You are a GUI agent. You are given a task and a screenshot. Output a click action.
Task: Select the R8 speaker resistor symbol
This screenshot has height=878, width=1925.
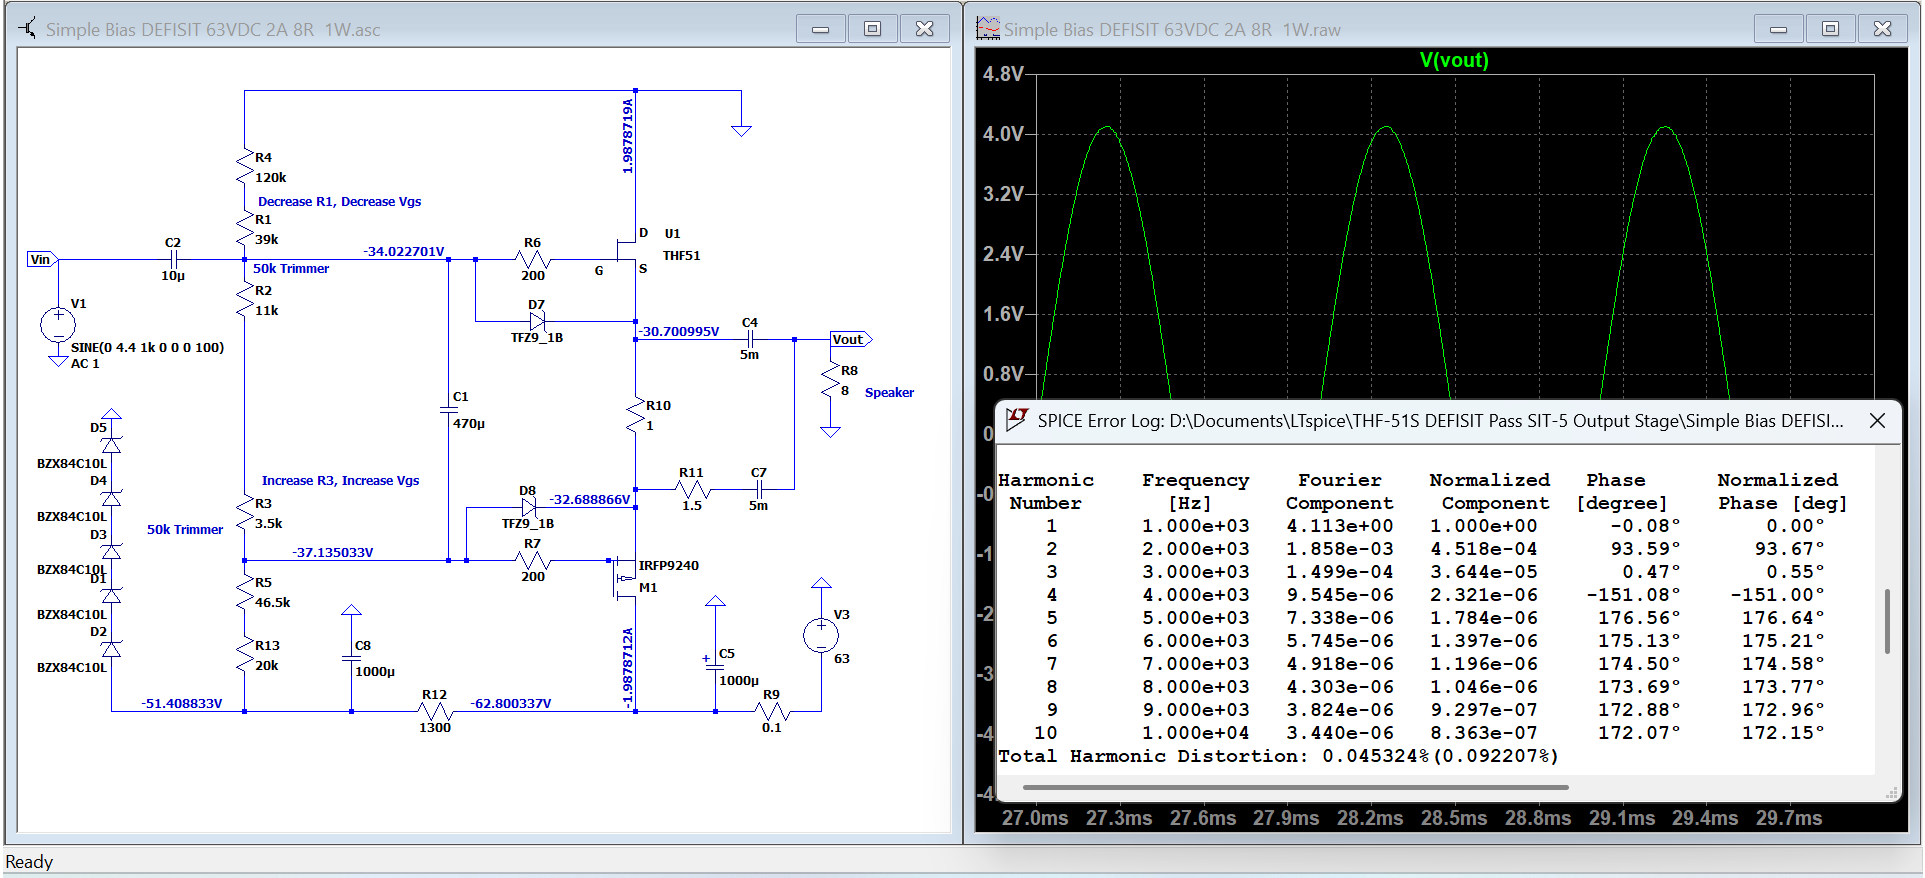[x=830, y=381]
